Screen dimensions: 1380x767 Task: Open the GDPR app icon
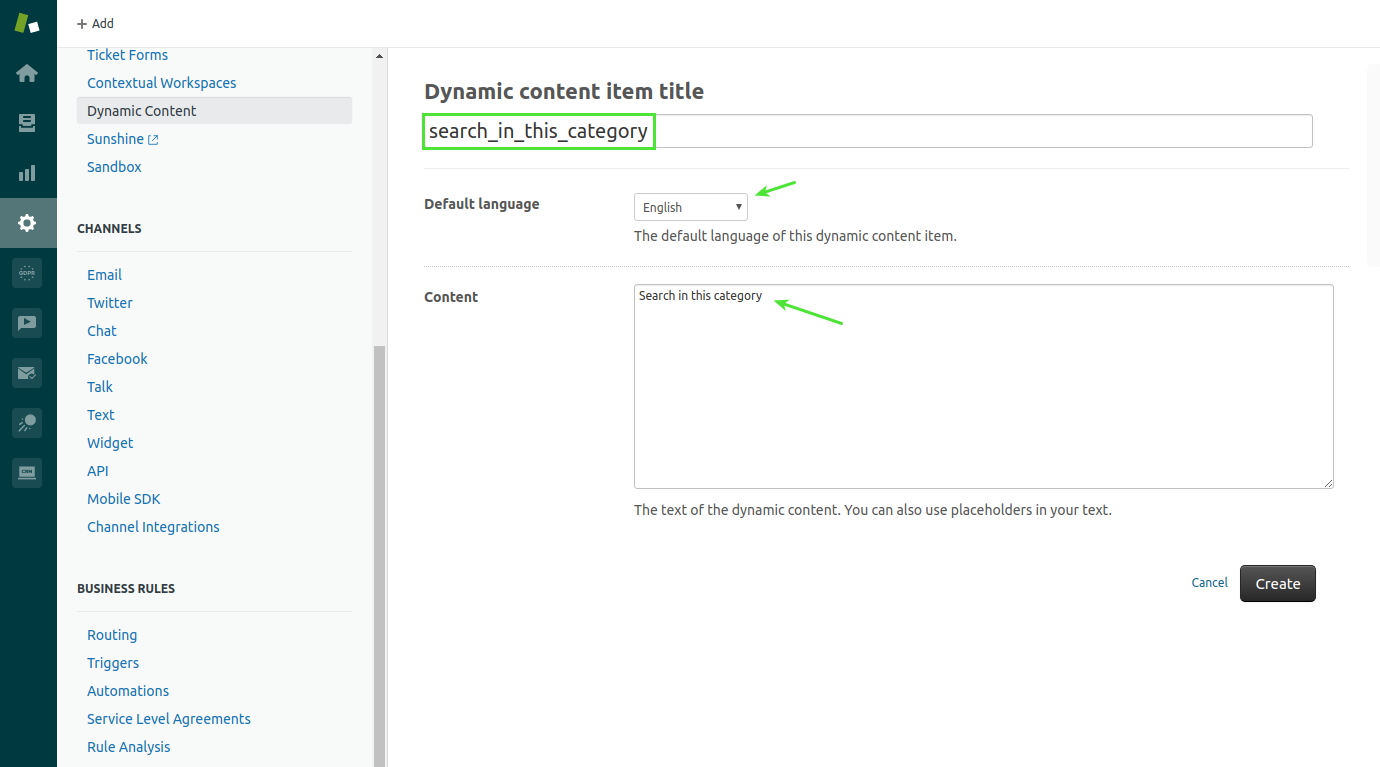point(27,273)
